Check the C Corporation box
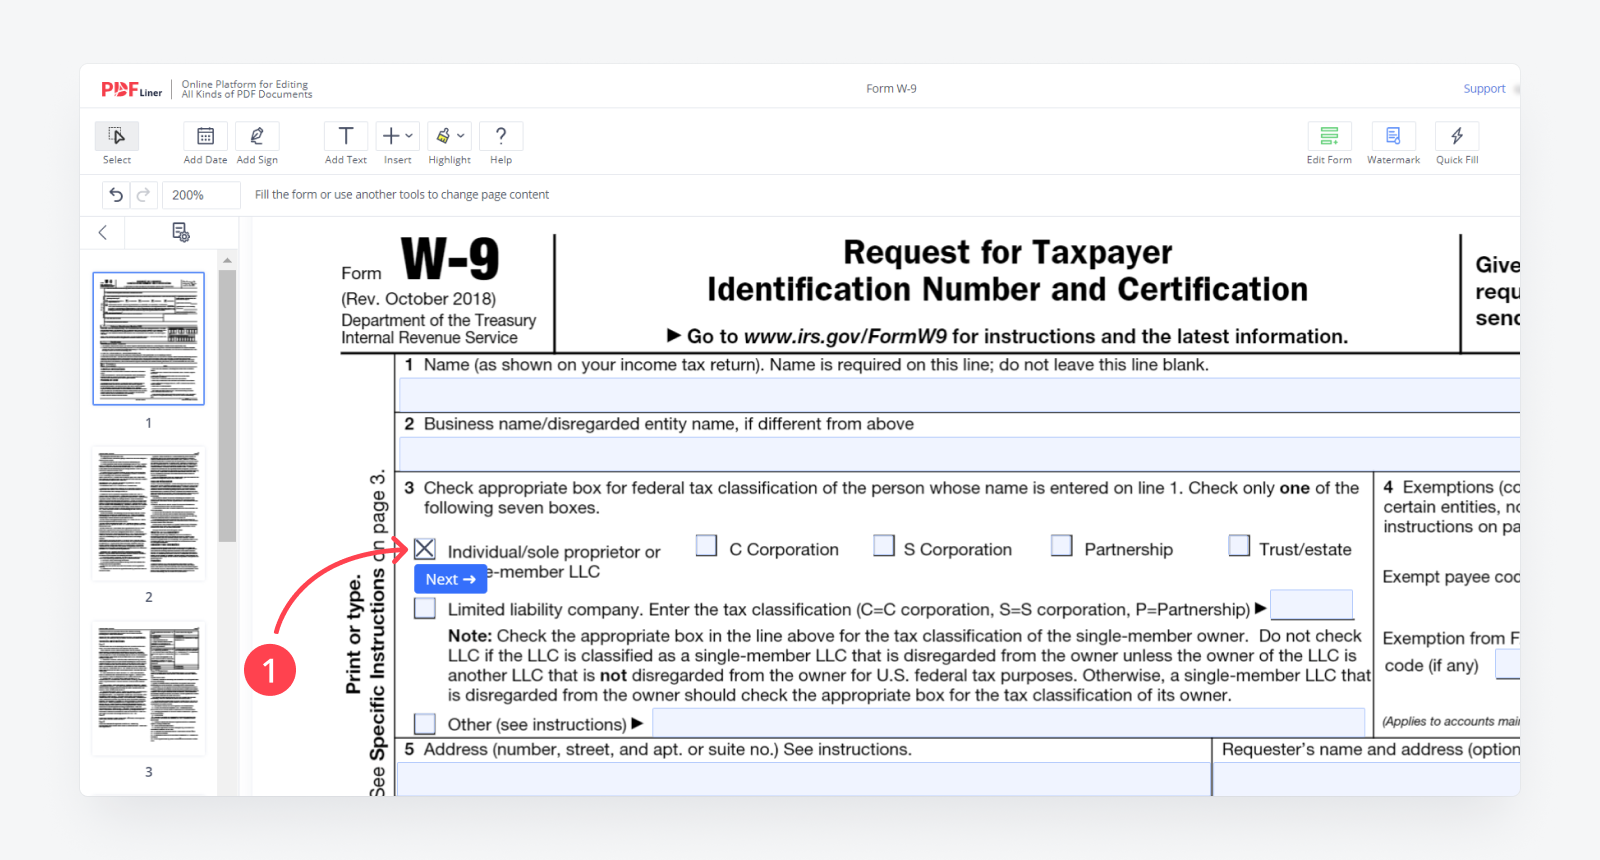 click(x=706, y=545)
